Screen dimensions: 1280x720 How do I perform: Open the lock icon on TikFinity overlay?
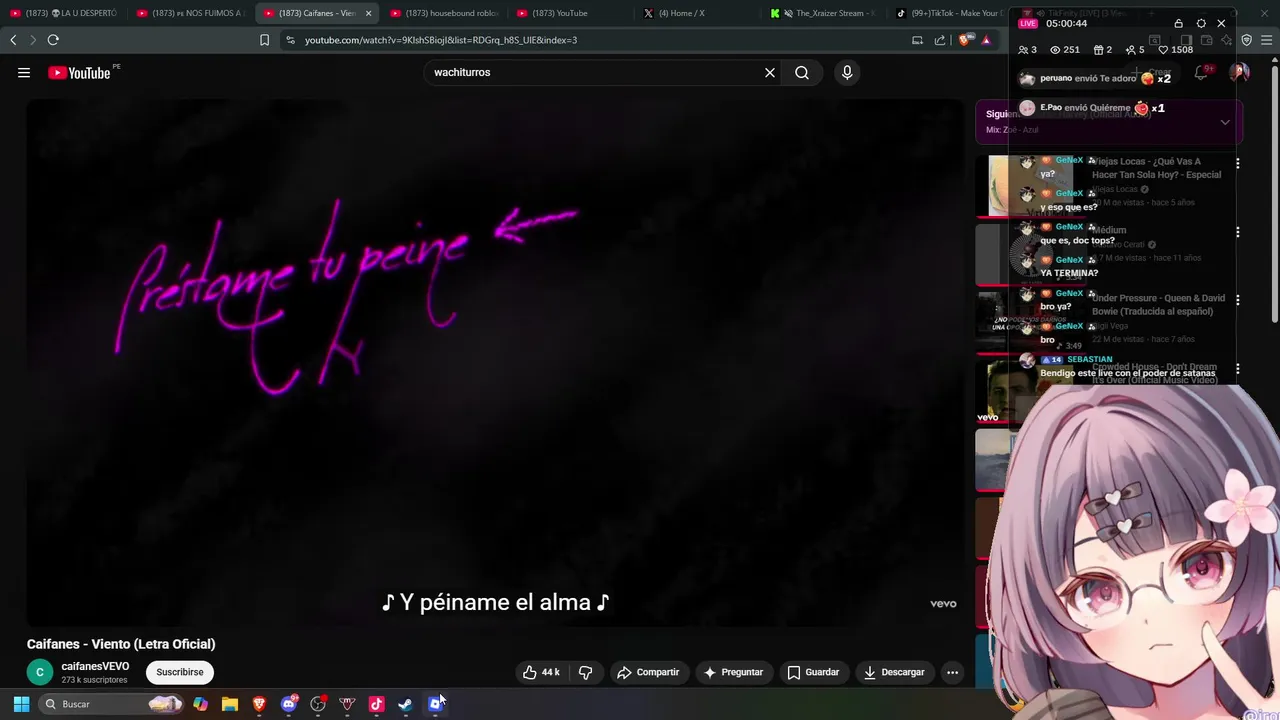(1178, 23)
